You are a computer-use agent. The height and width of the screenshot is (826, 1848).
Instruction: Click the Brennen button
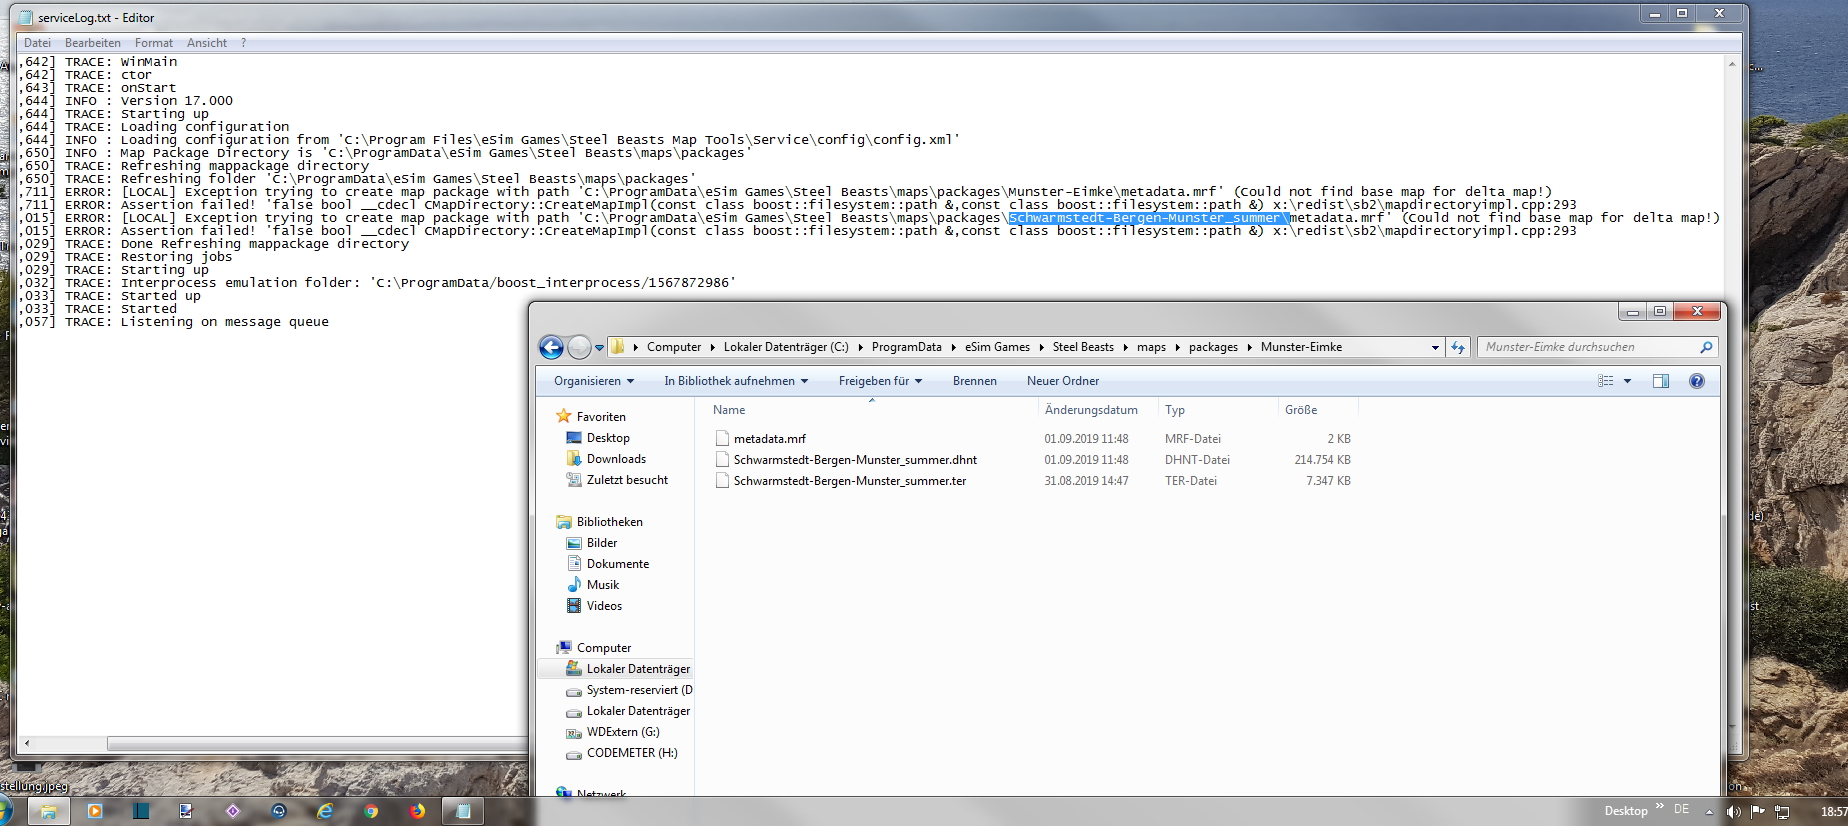coord(974,381)
